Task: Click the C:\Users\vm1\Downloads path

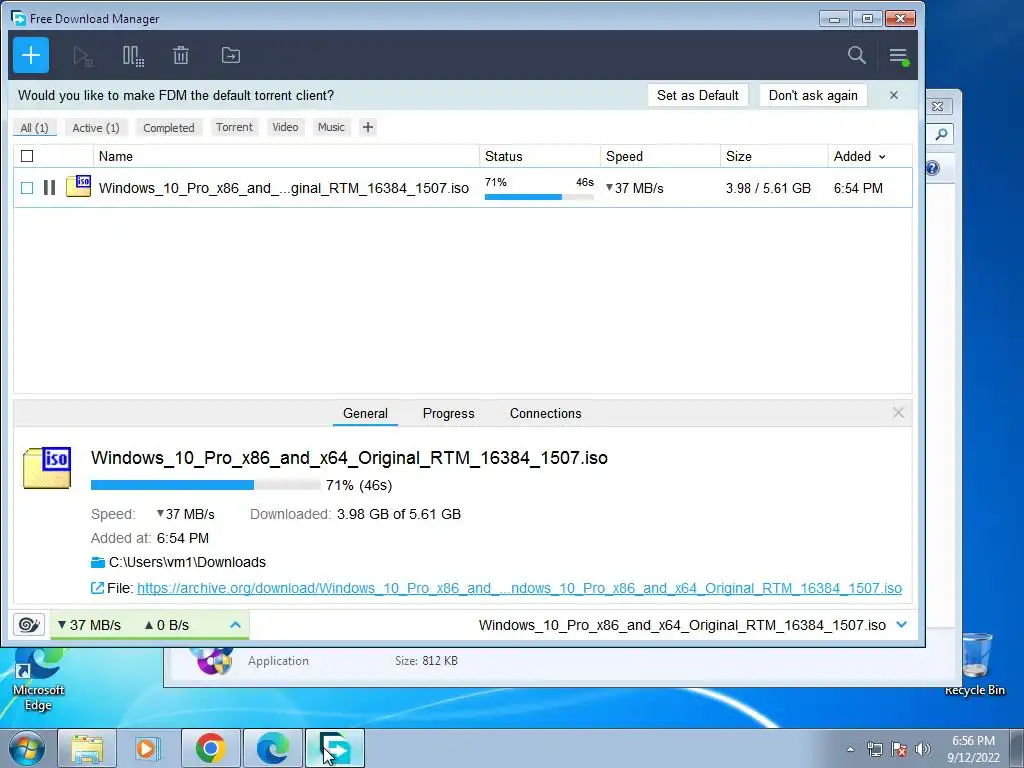Action: coord(187,562)
